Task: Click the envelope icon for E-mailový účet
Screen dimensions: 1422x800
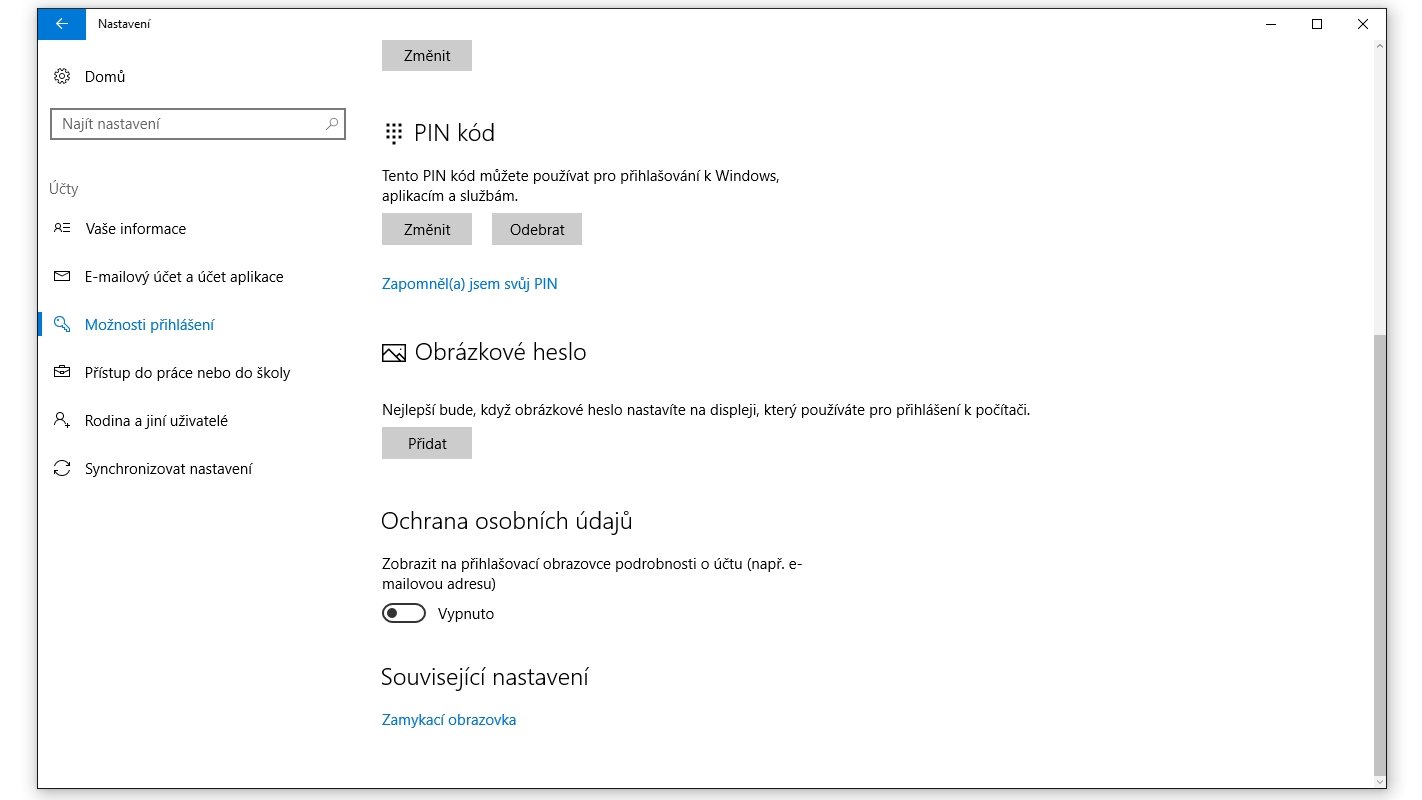Action: [62, 277]
